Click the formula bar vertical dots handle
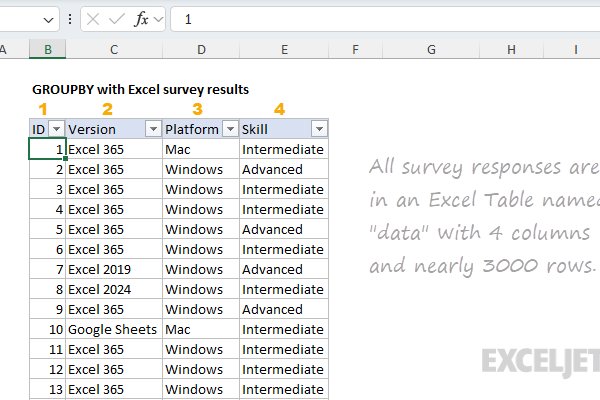 (70, 19)
